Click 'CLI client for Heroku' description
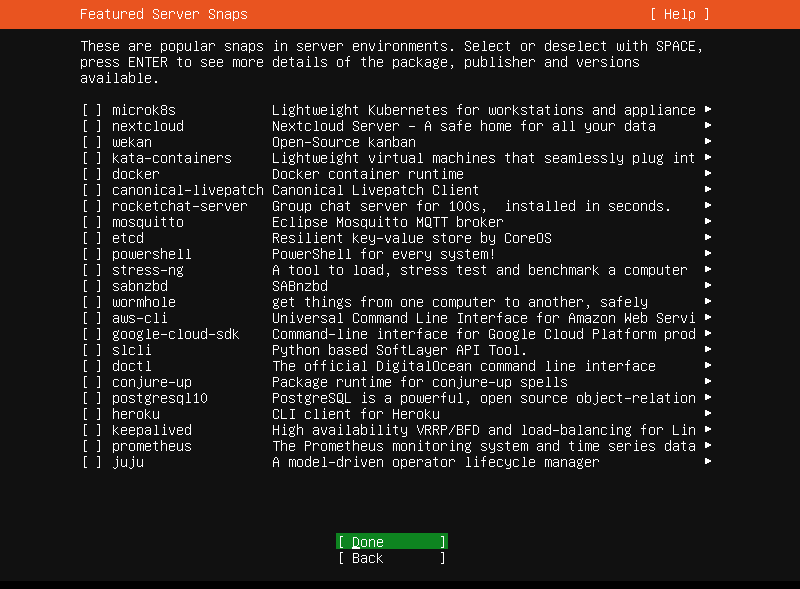The width and height of the screenshot is (800, 589). coord(356,414)
